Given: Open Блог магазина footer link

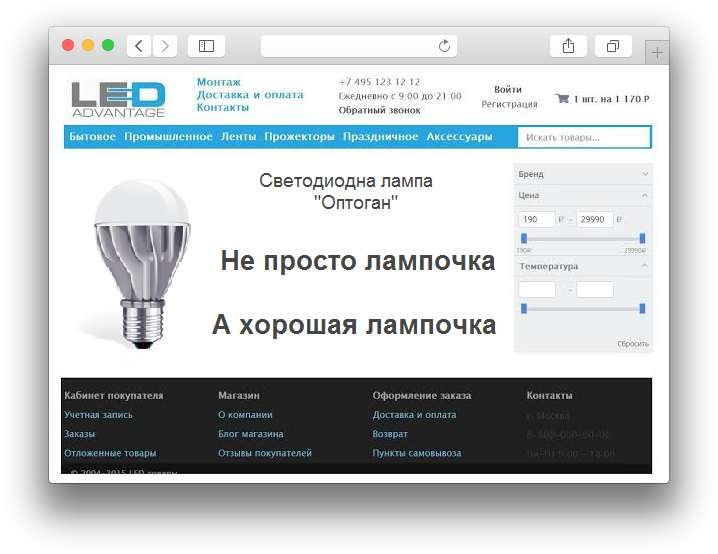Looking at the screenshot, I should click(x=250, y=434).
